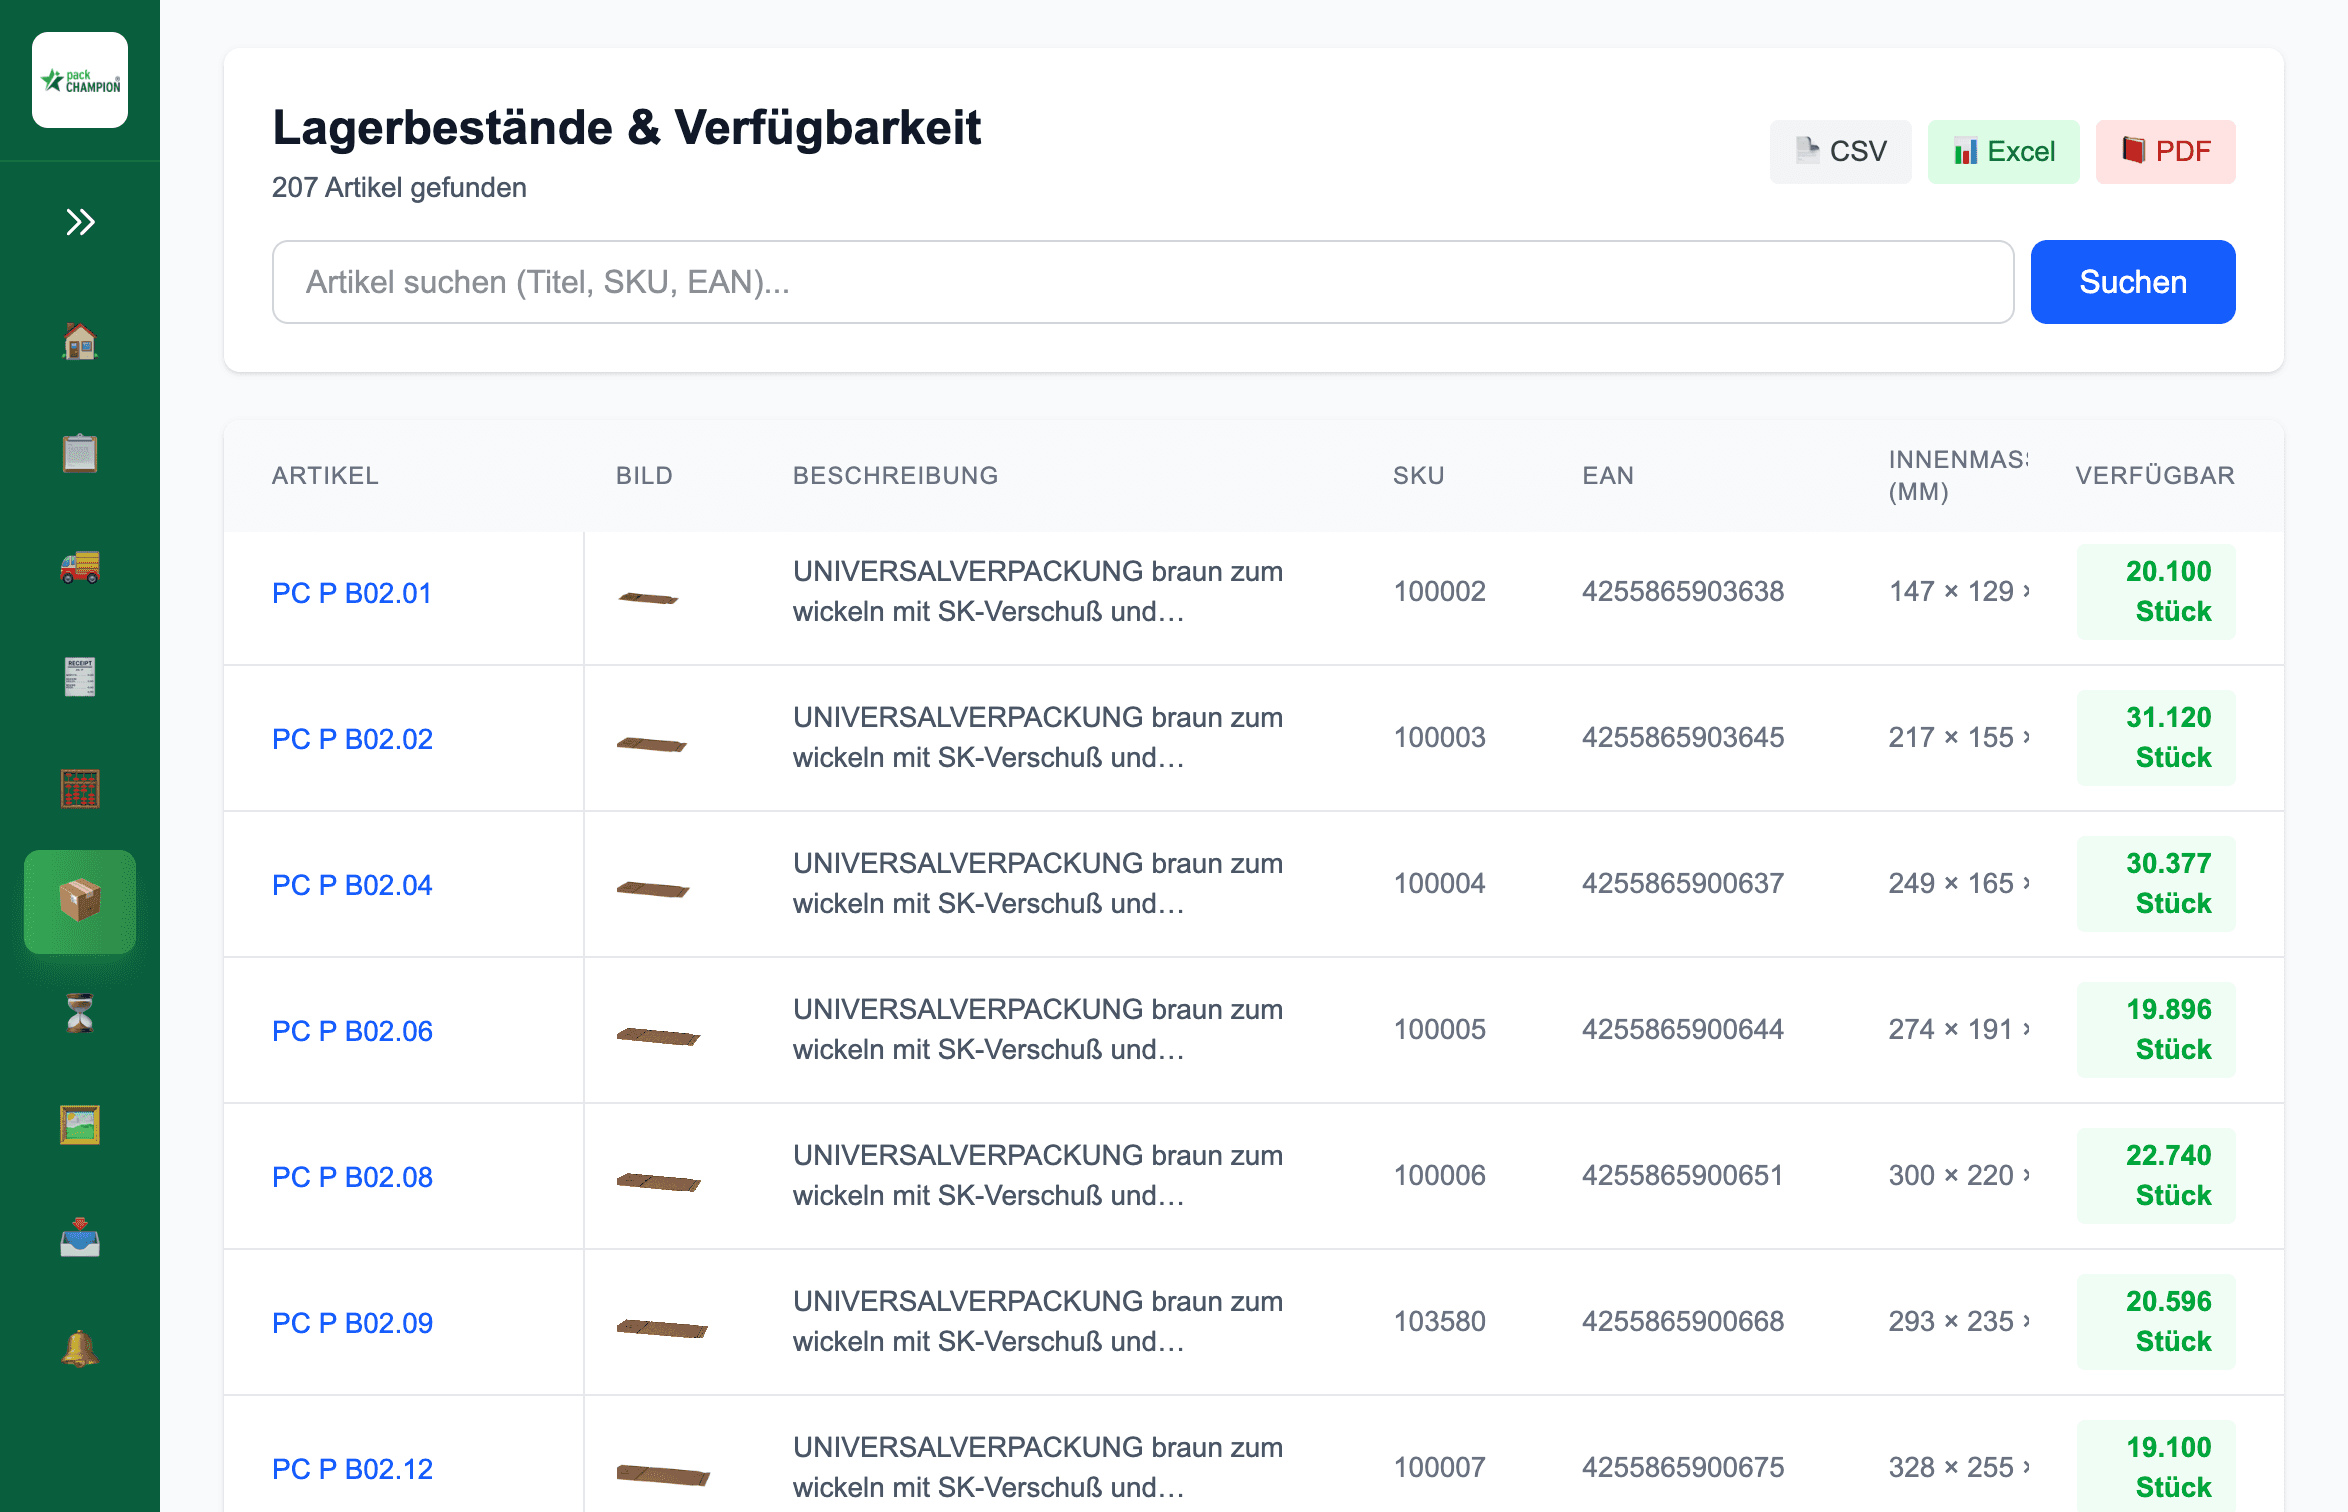The width and height of the screenshot is (2348, 1512).
Task: Select the package box inventory icon
Action: 80,901
